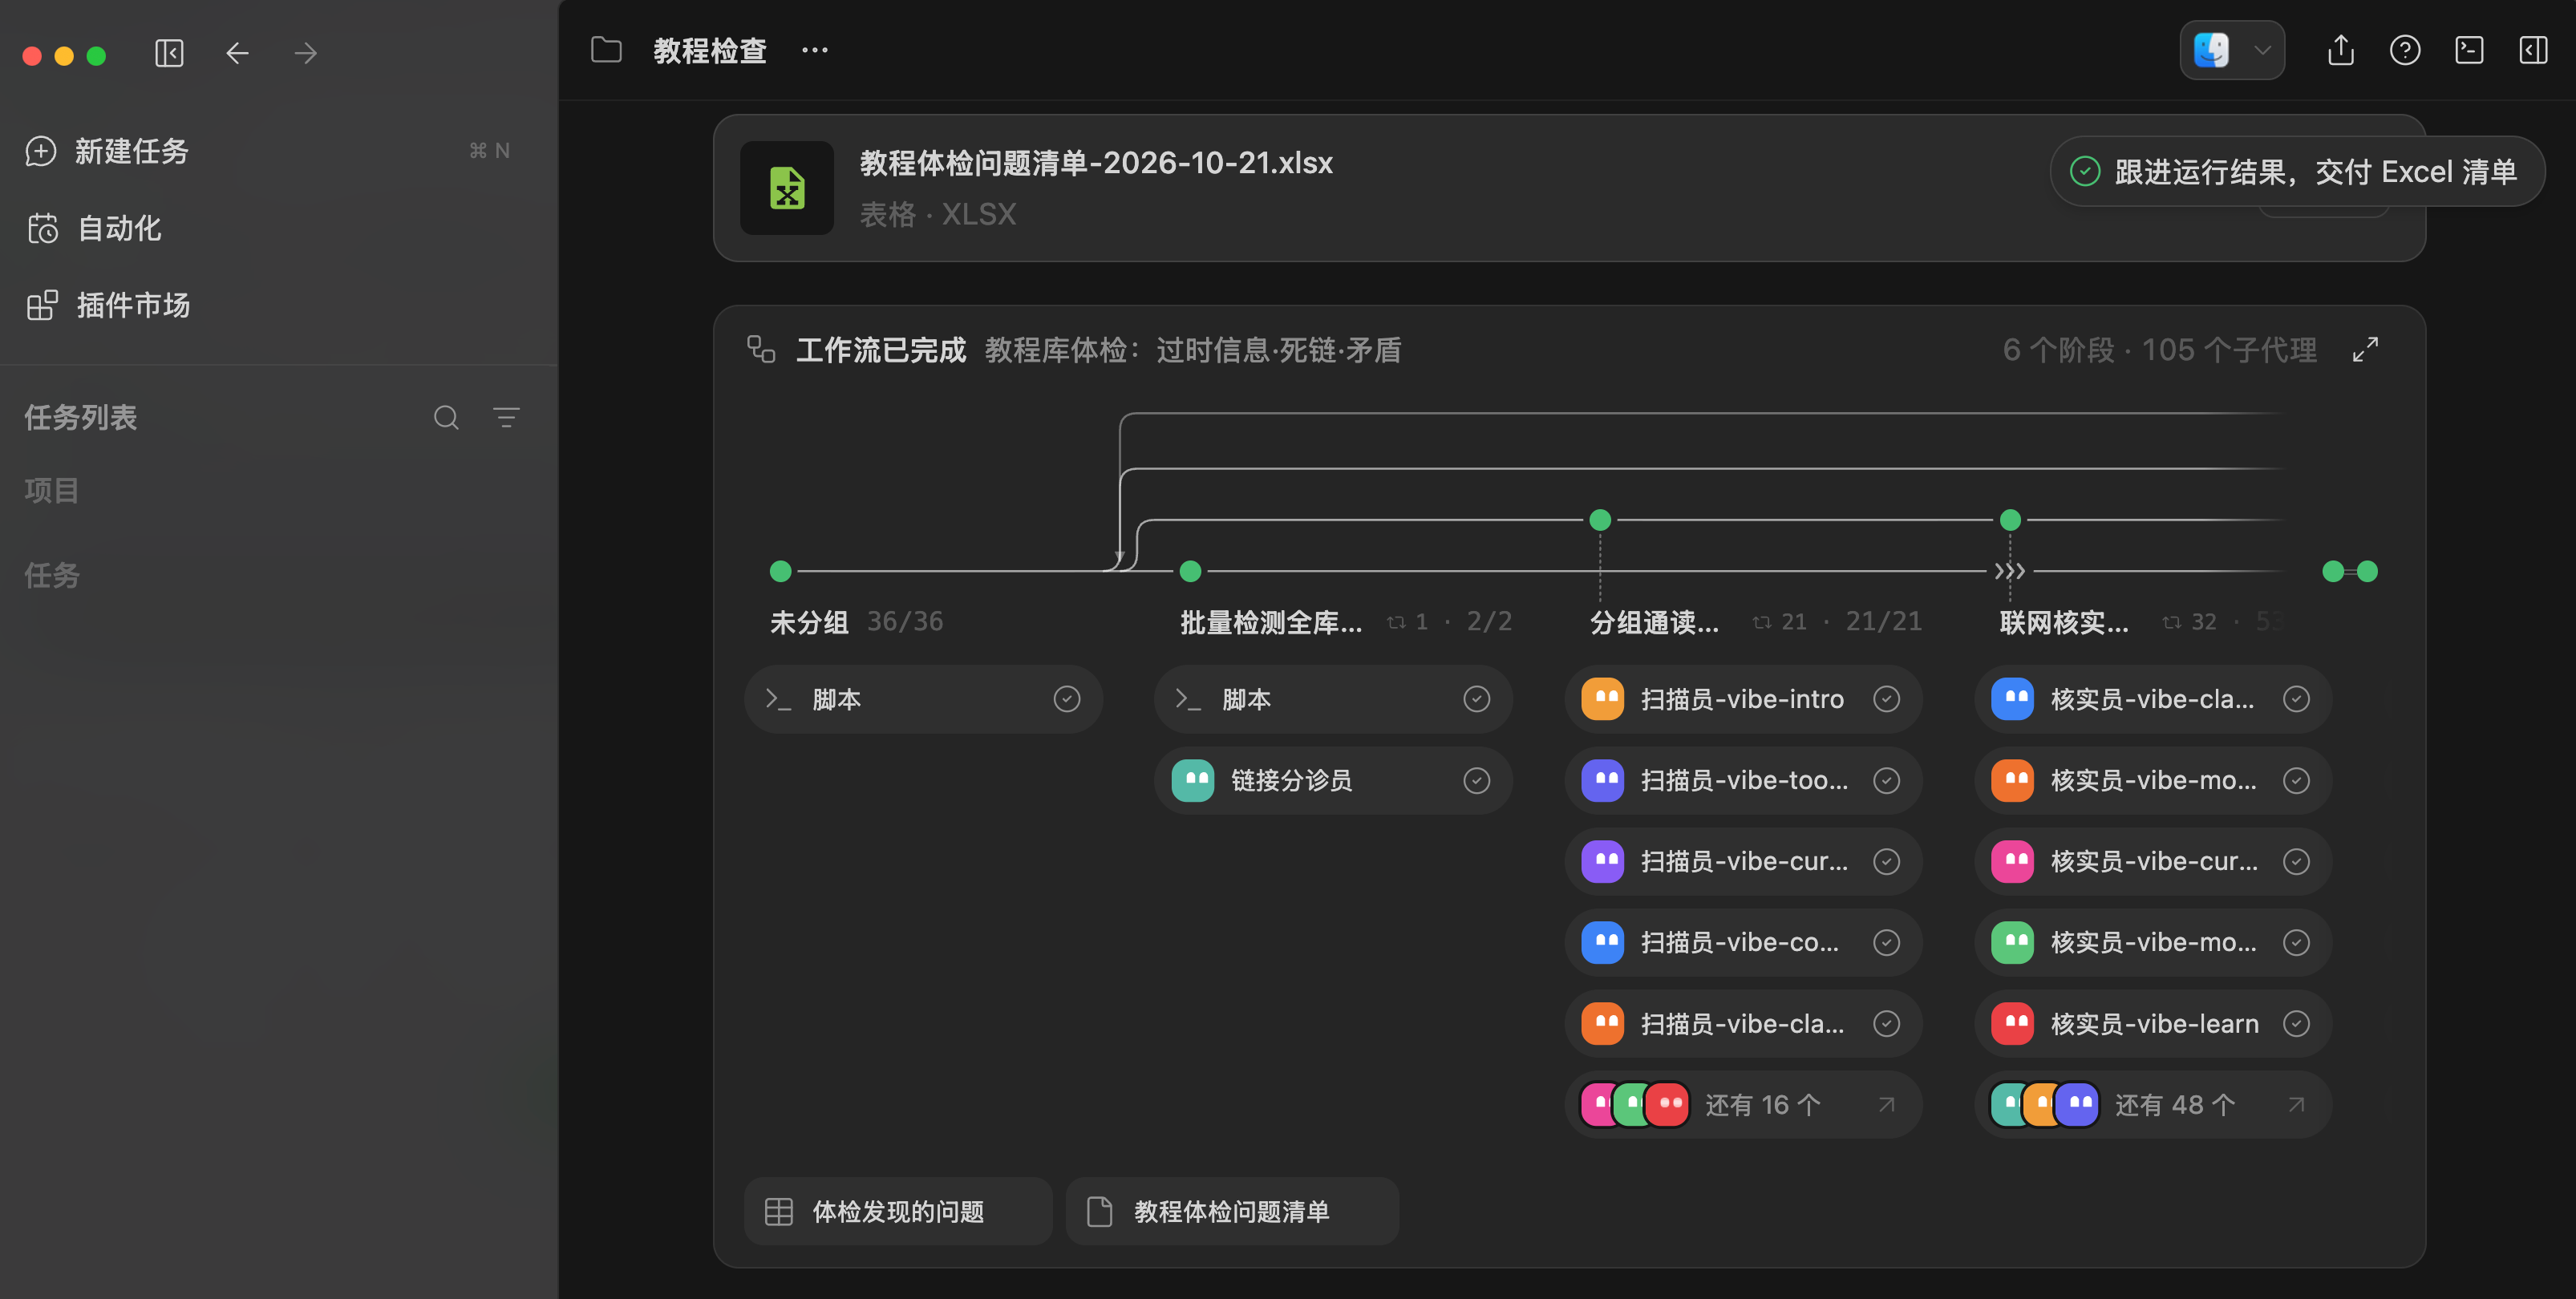The image size is (2576, 1299).
Task: Open the 脚本 item under 批量检测全库
Action: 1333,699
